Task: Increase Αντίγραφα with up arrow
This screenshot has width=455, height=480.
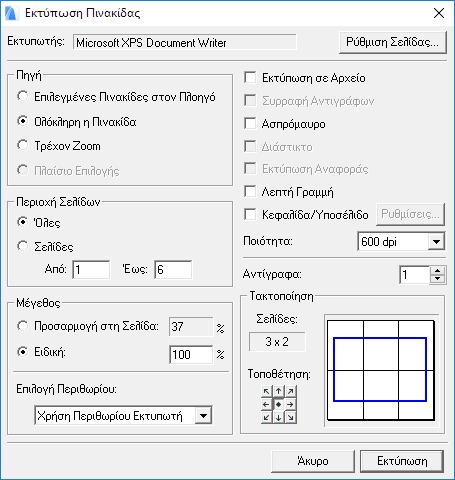Action: (438, 271)
